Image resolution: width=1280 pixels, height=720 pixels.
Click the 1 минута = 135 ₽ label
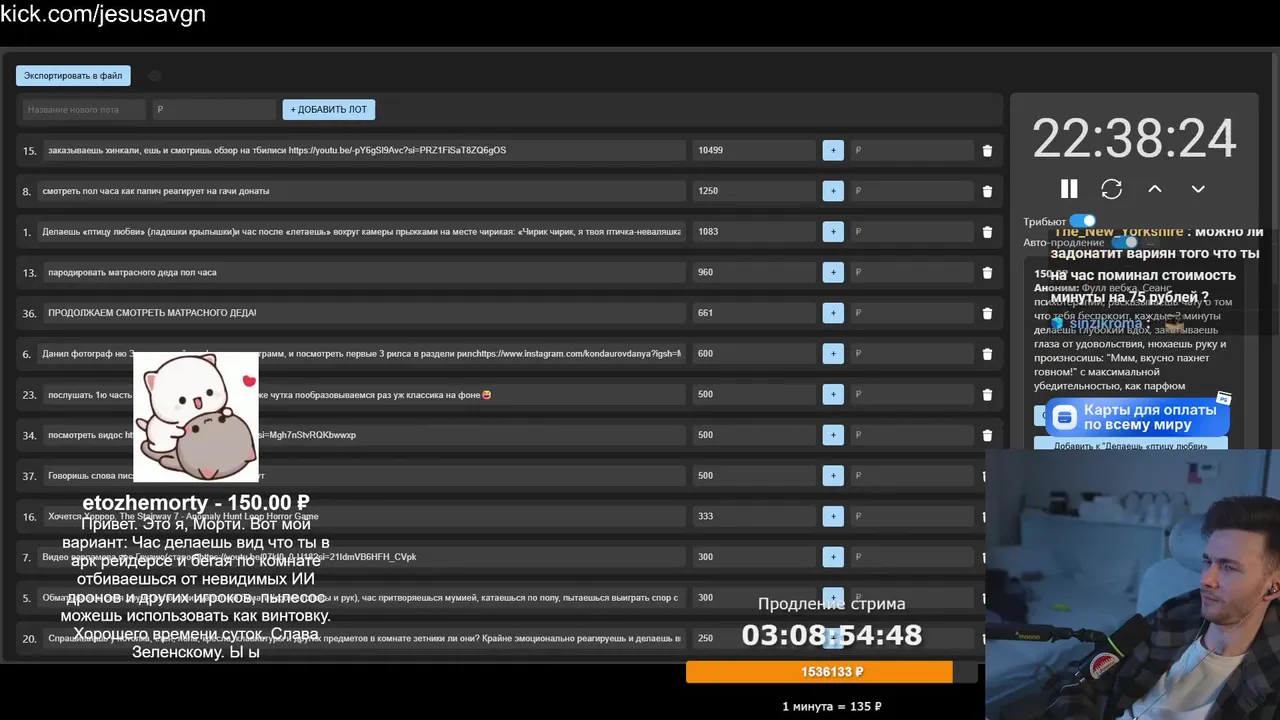[x=832, y=706]
